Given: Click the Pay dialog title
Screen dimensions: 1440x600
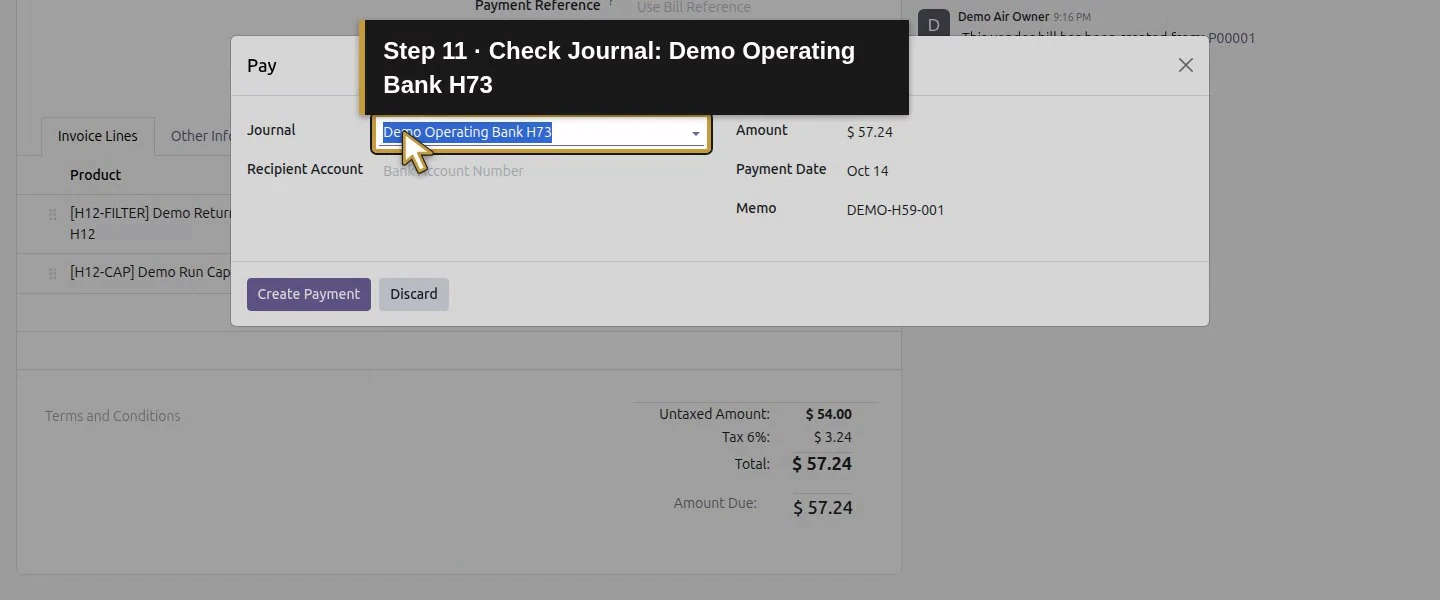Looking at the screenshot, I should coord(262,65).
